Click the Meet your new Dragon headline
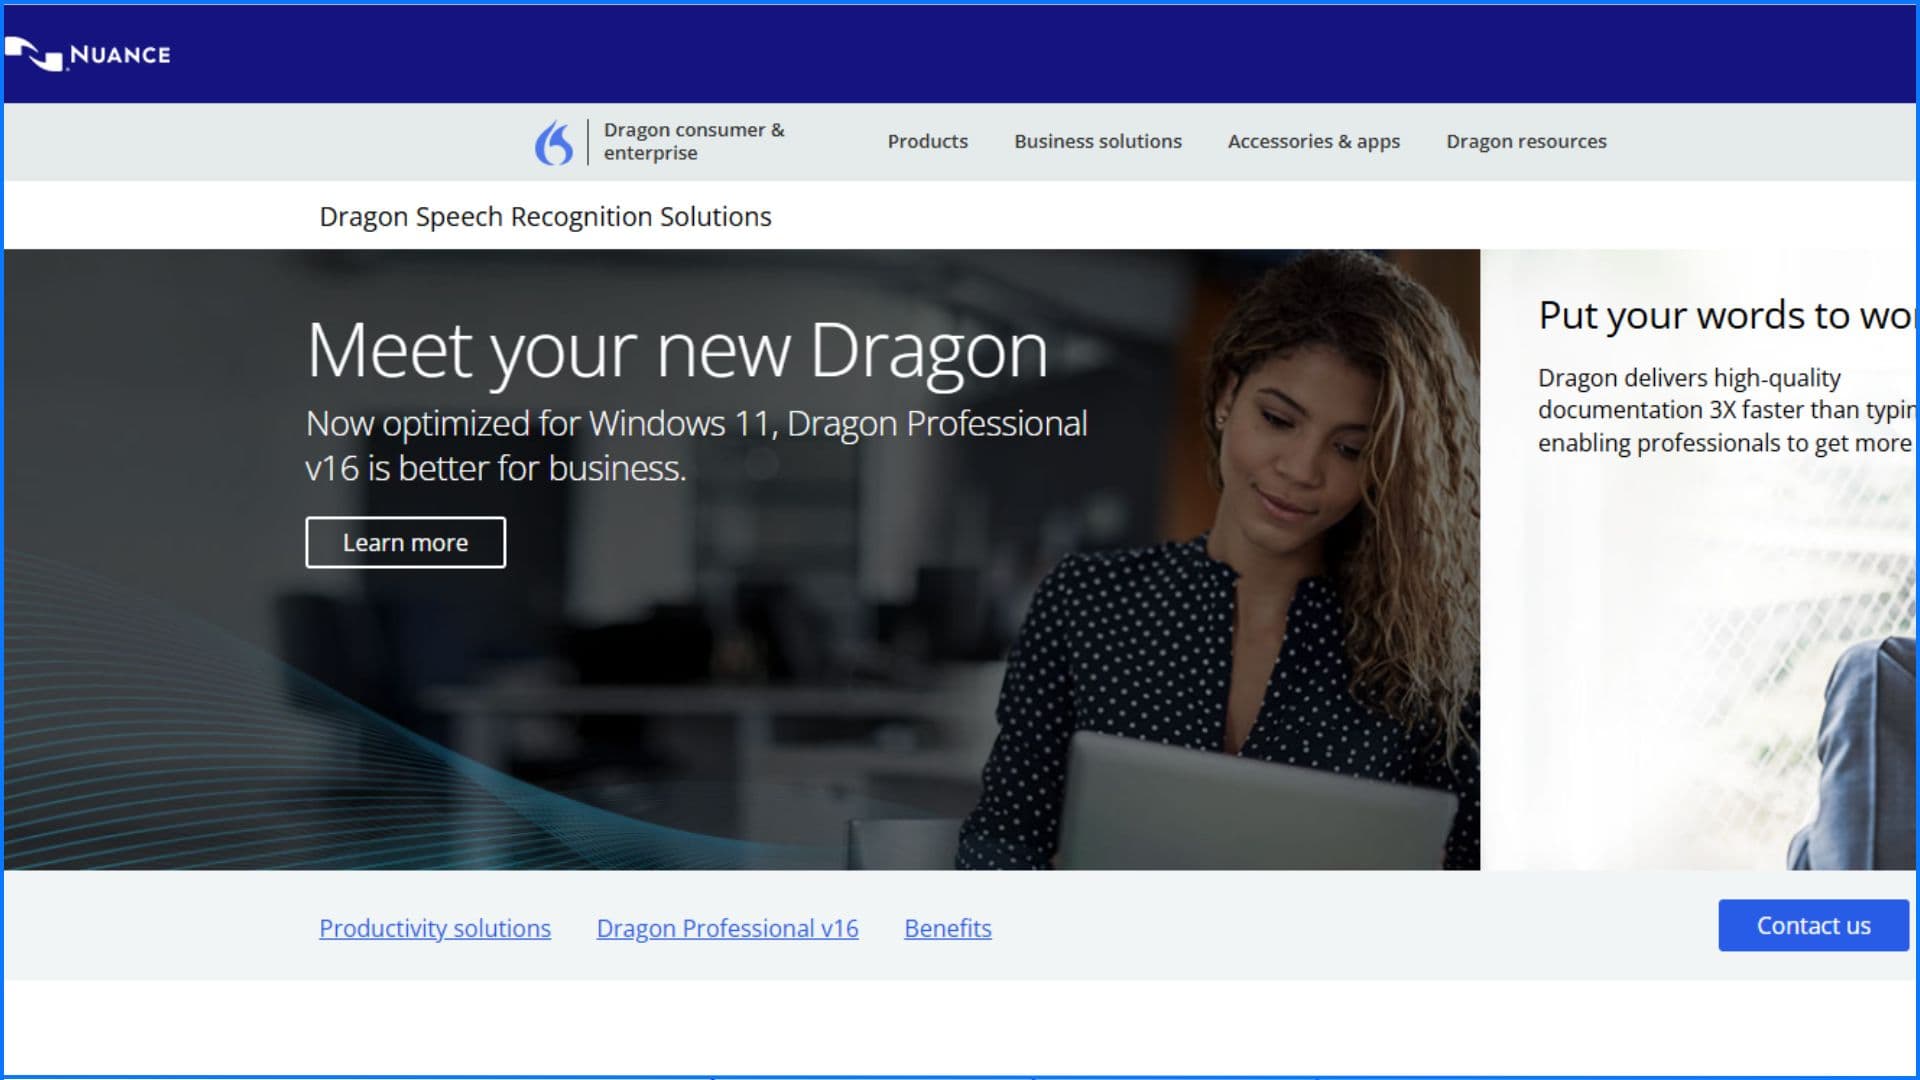The width and height of the screenshot is (1920, 1080). (x=677, y=350)
